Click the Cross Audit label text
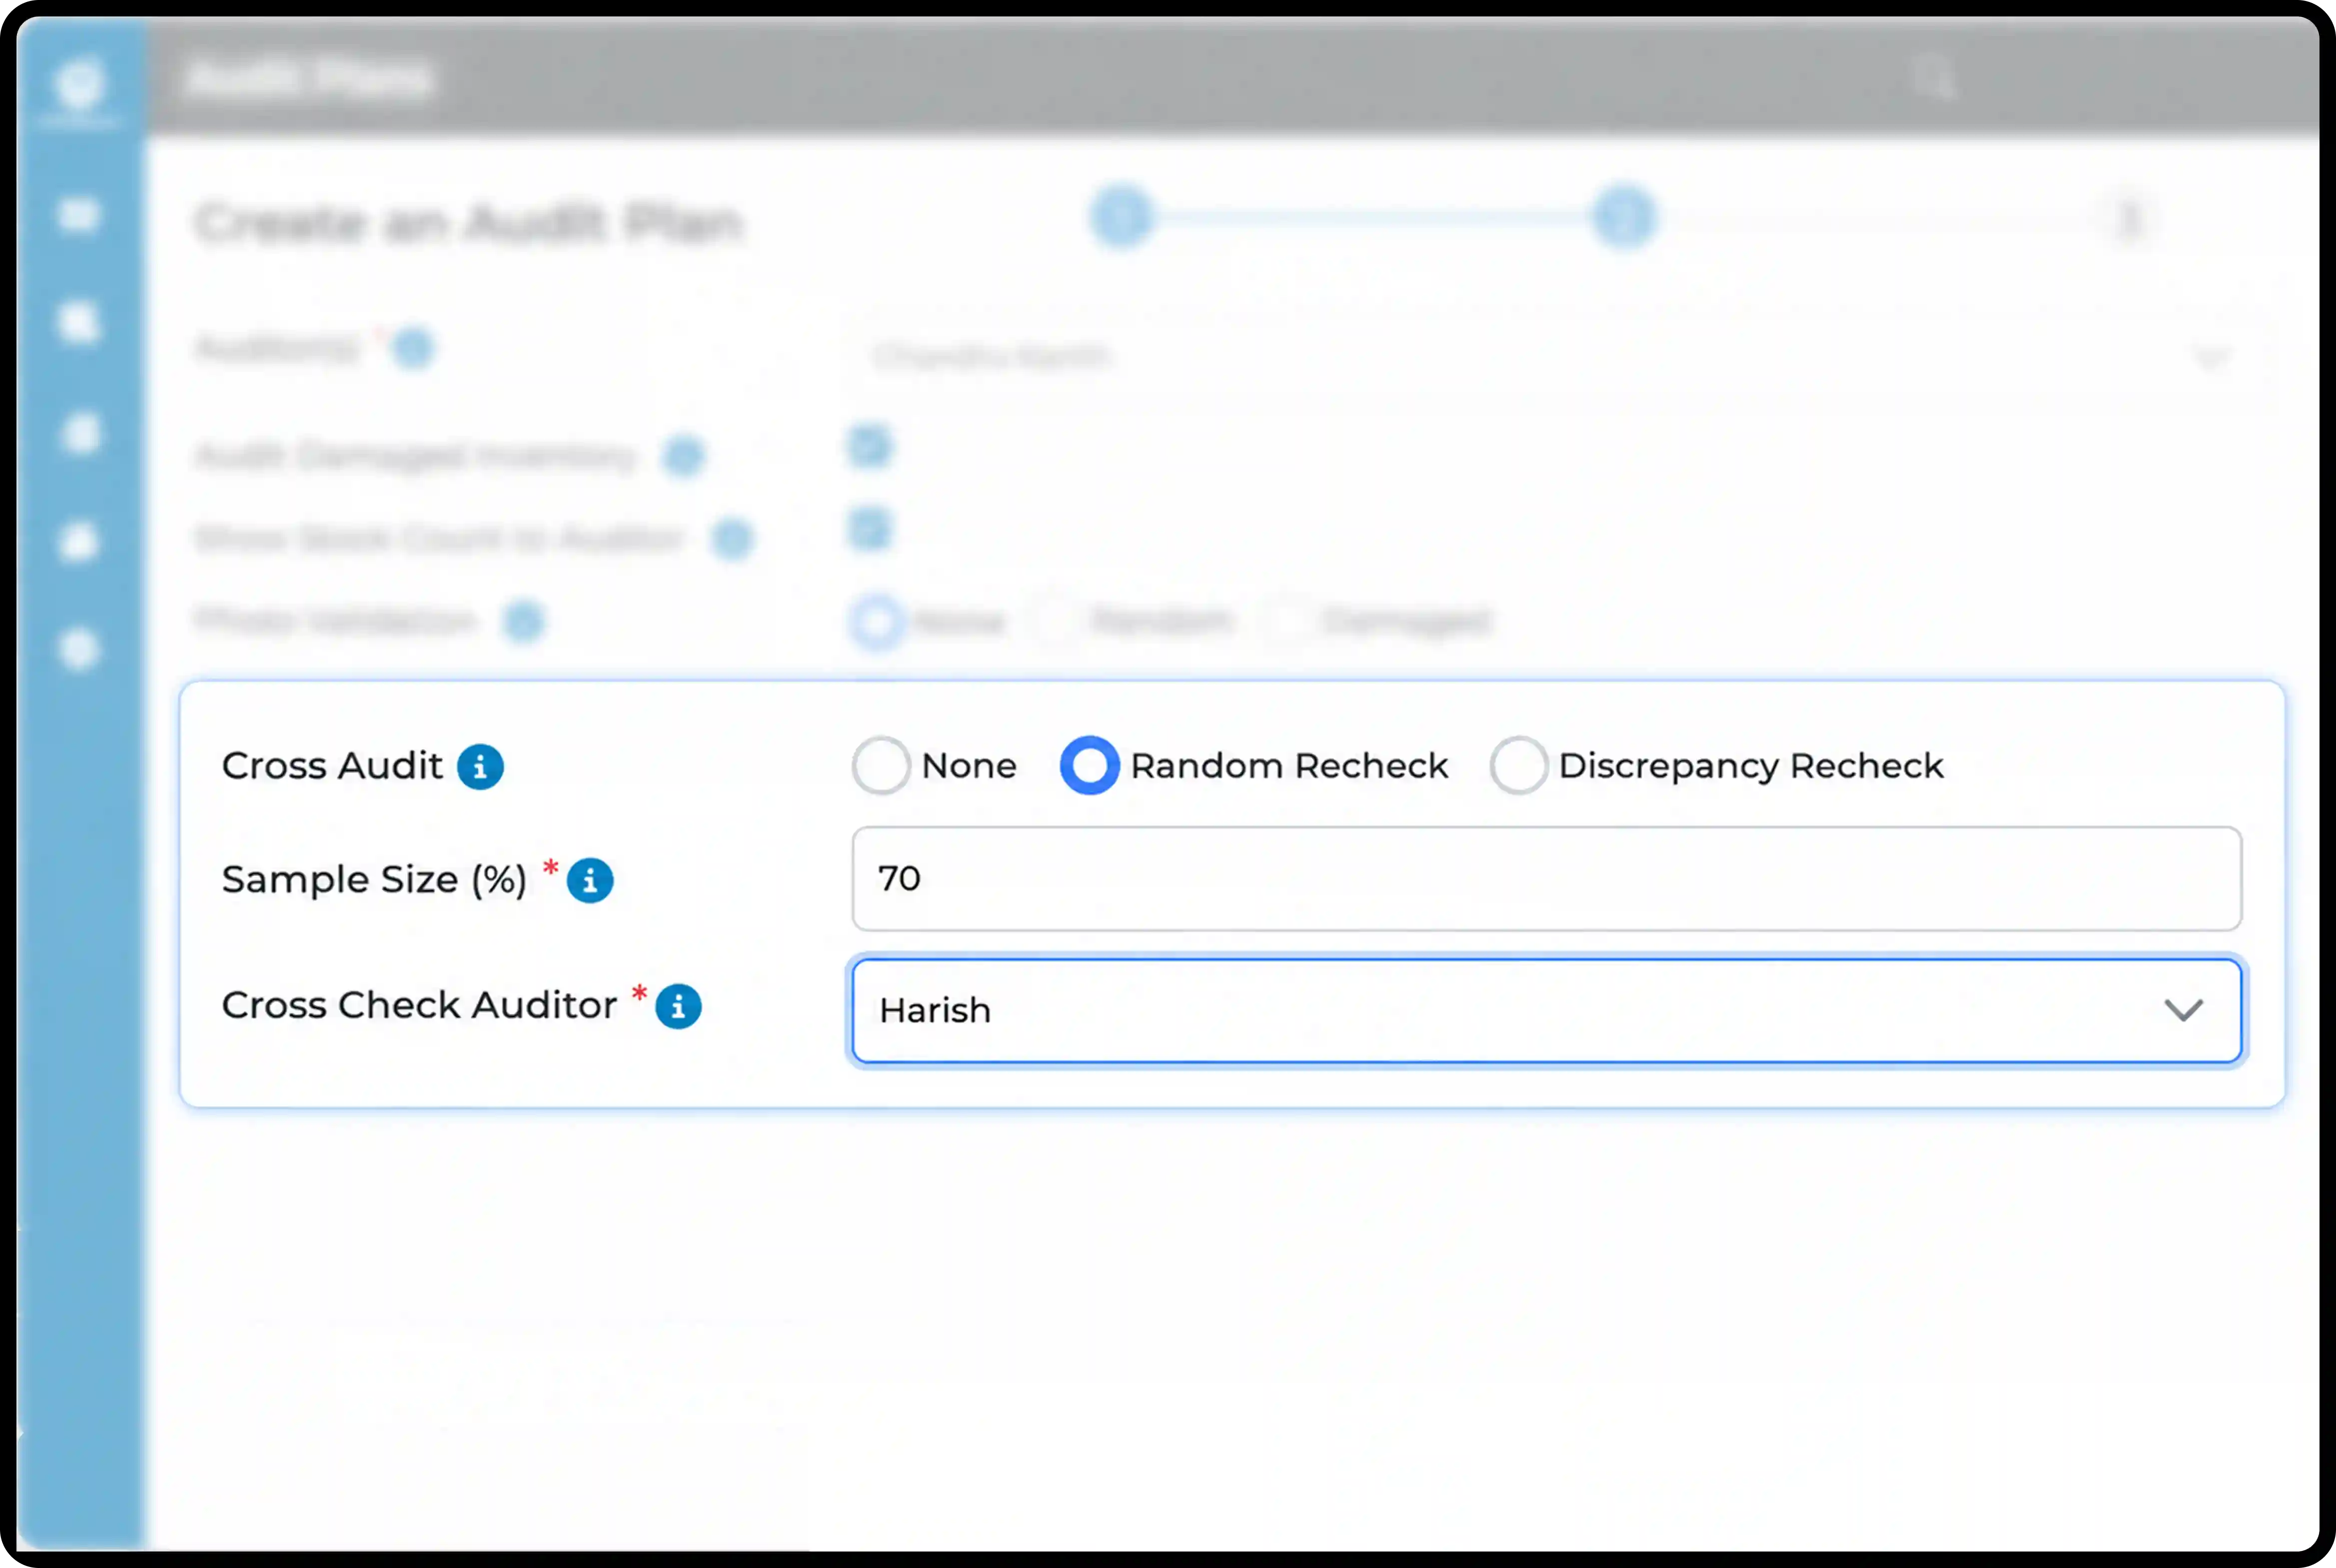This screenshot has width=2336, height=1568. click(x=332, y=766)
